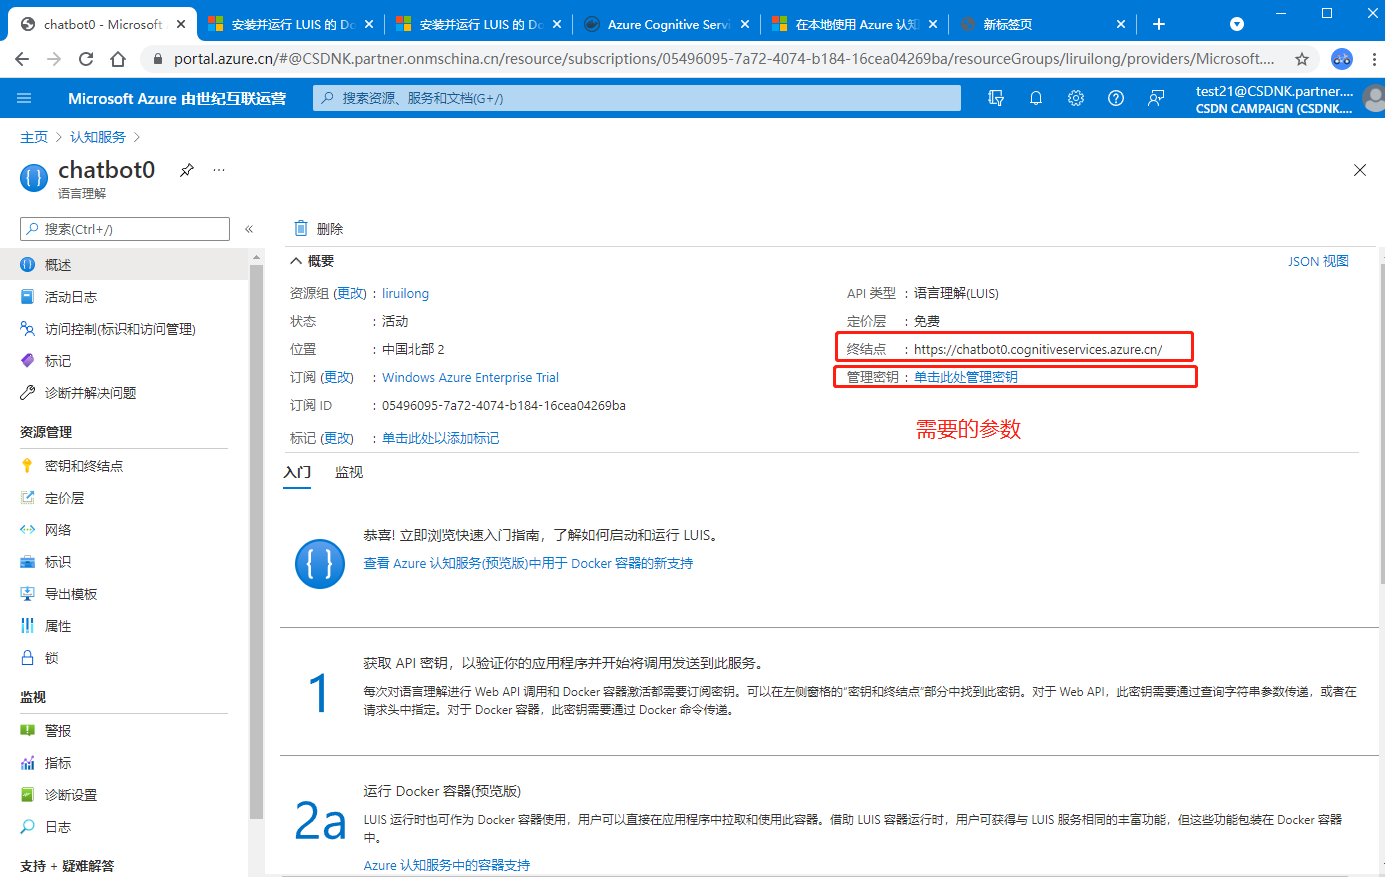Click the 属性 sidebar icon
Image resolution: width=1385 pixels, height=877 pixels.
point(28,626)
